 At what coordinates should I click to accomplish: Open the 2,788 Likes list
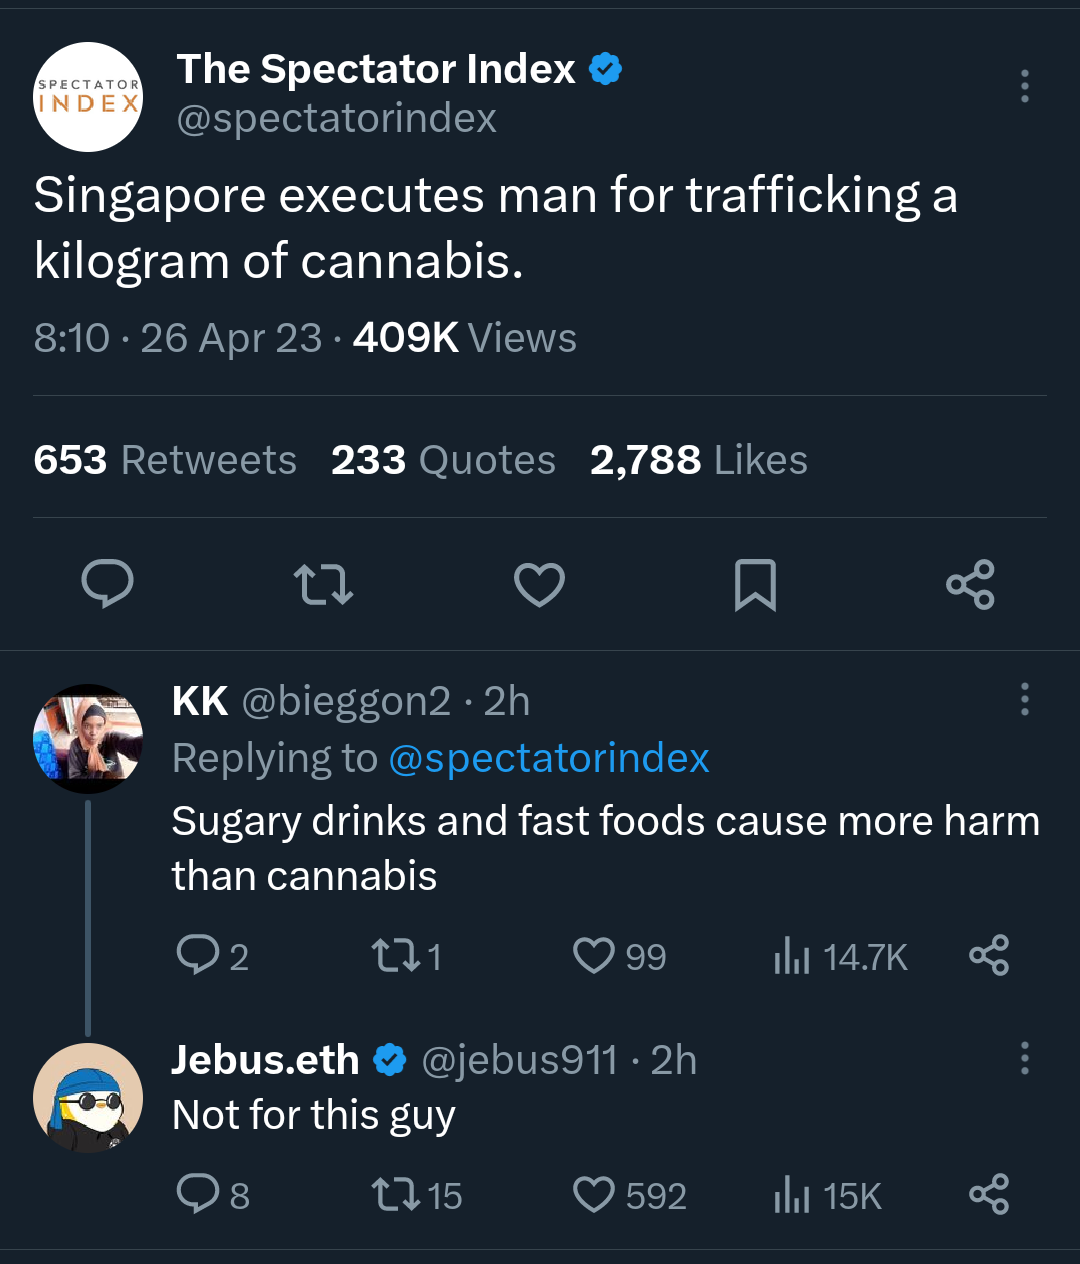click(x=698, y=460)
